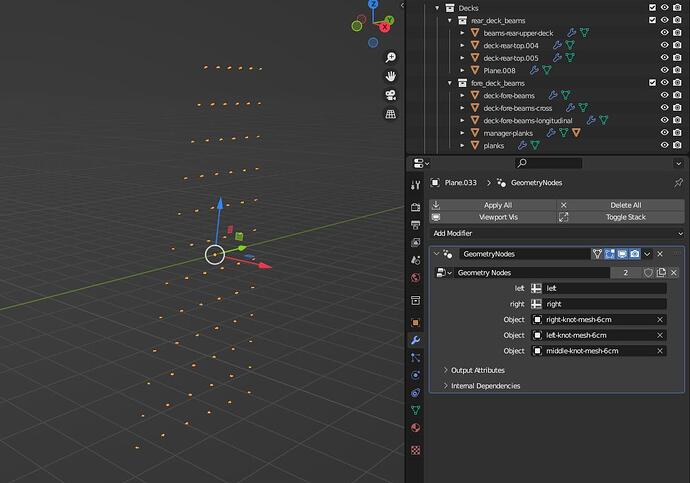The width and height of the screenshot is (690, 483).
Task: Uncheck the Decks collection checkbox
Action: tap(652, 7)
